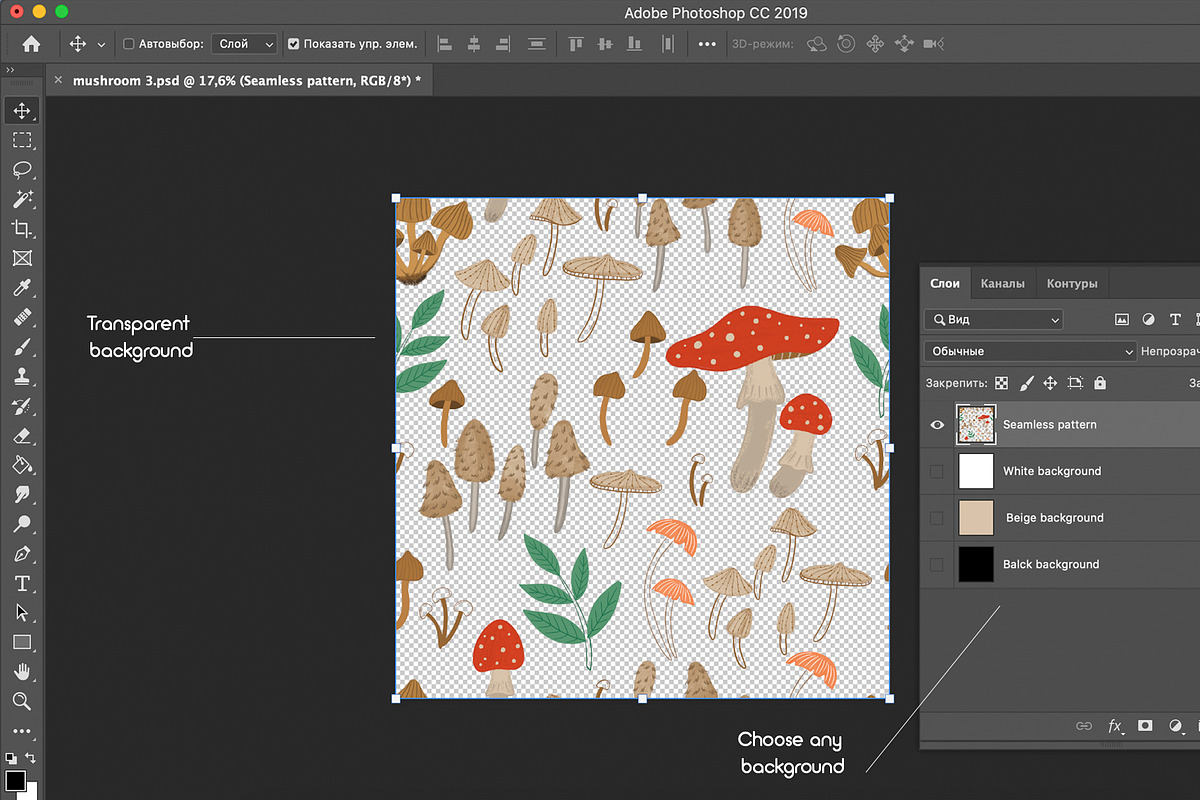Align left edges in options bar
1200x800 pixels.
point(445,44)
